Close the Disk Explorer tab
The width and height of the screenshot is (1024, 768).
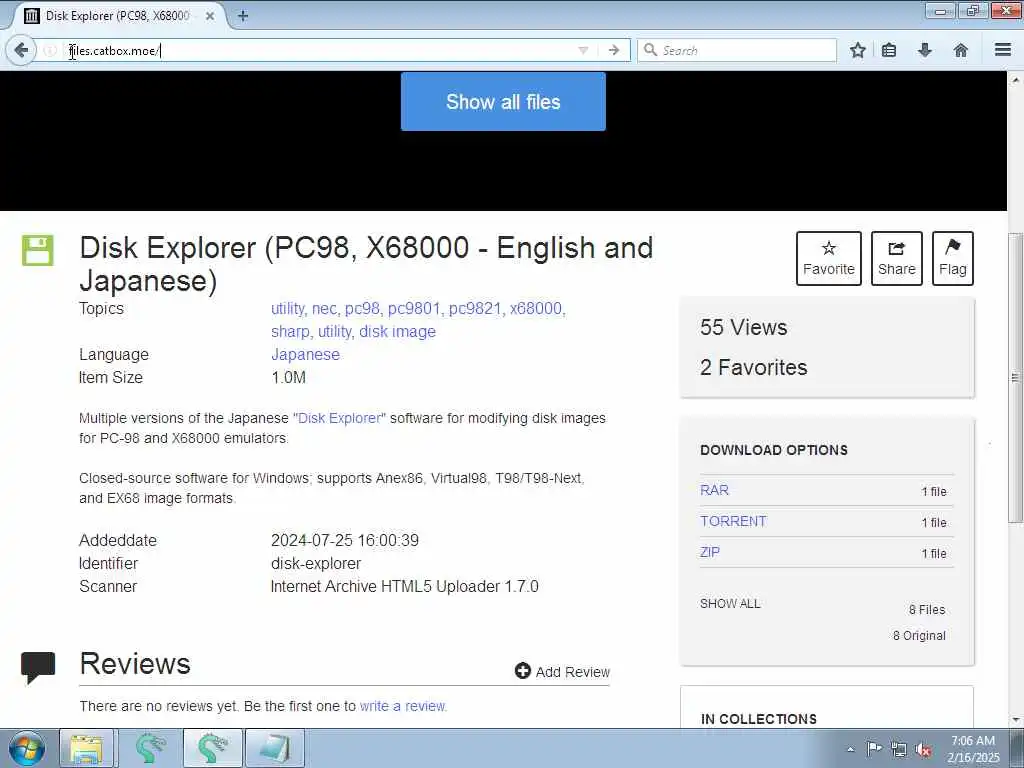(210, 16)
